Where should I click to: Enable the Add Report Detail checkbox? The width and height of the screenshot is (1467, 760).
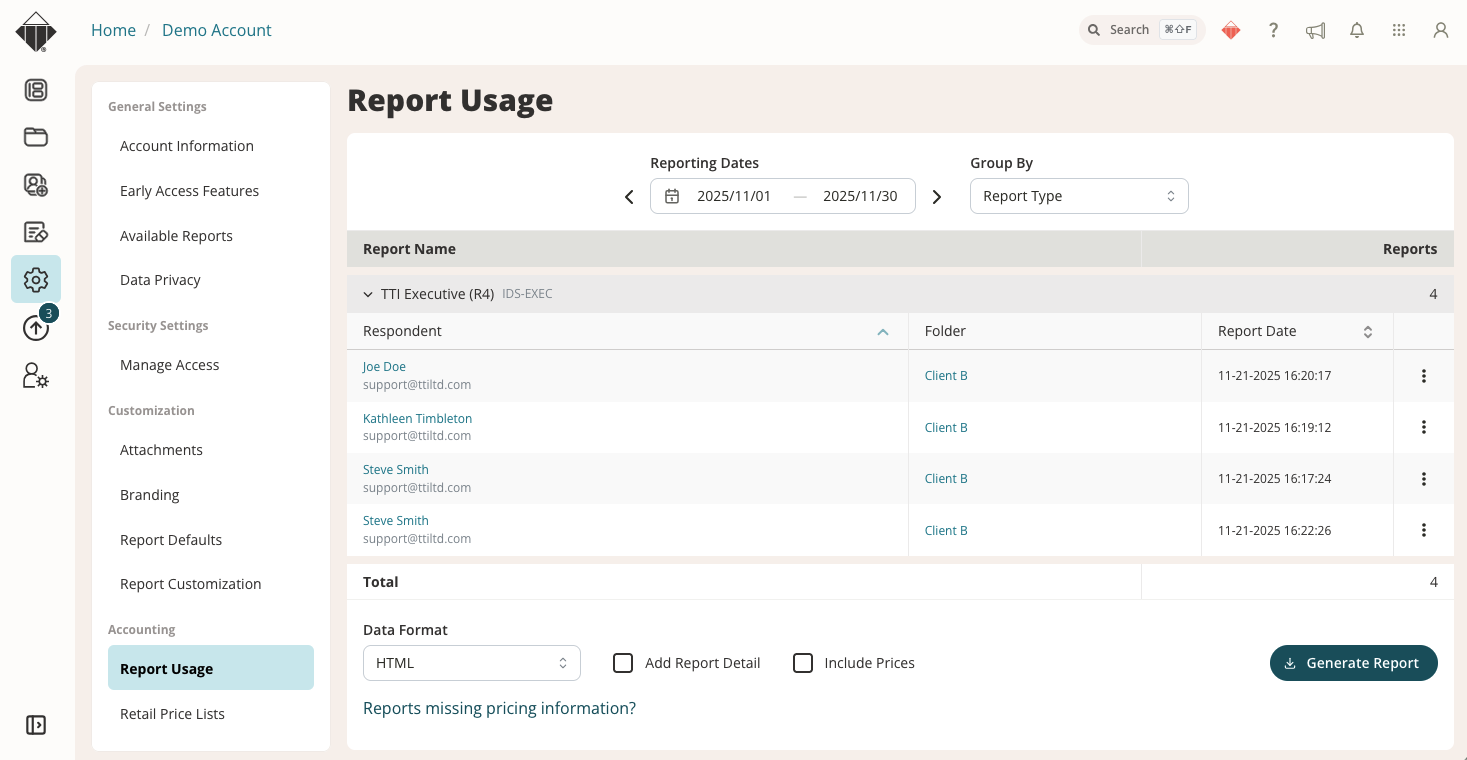[x=623, y=662]
